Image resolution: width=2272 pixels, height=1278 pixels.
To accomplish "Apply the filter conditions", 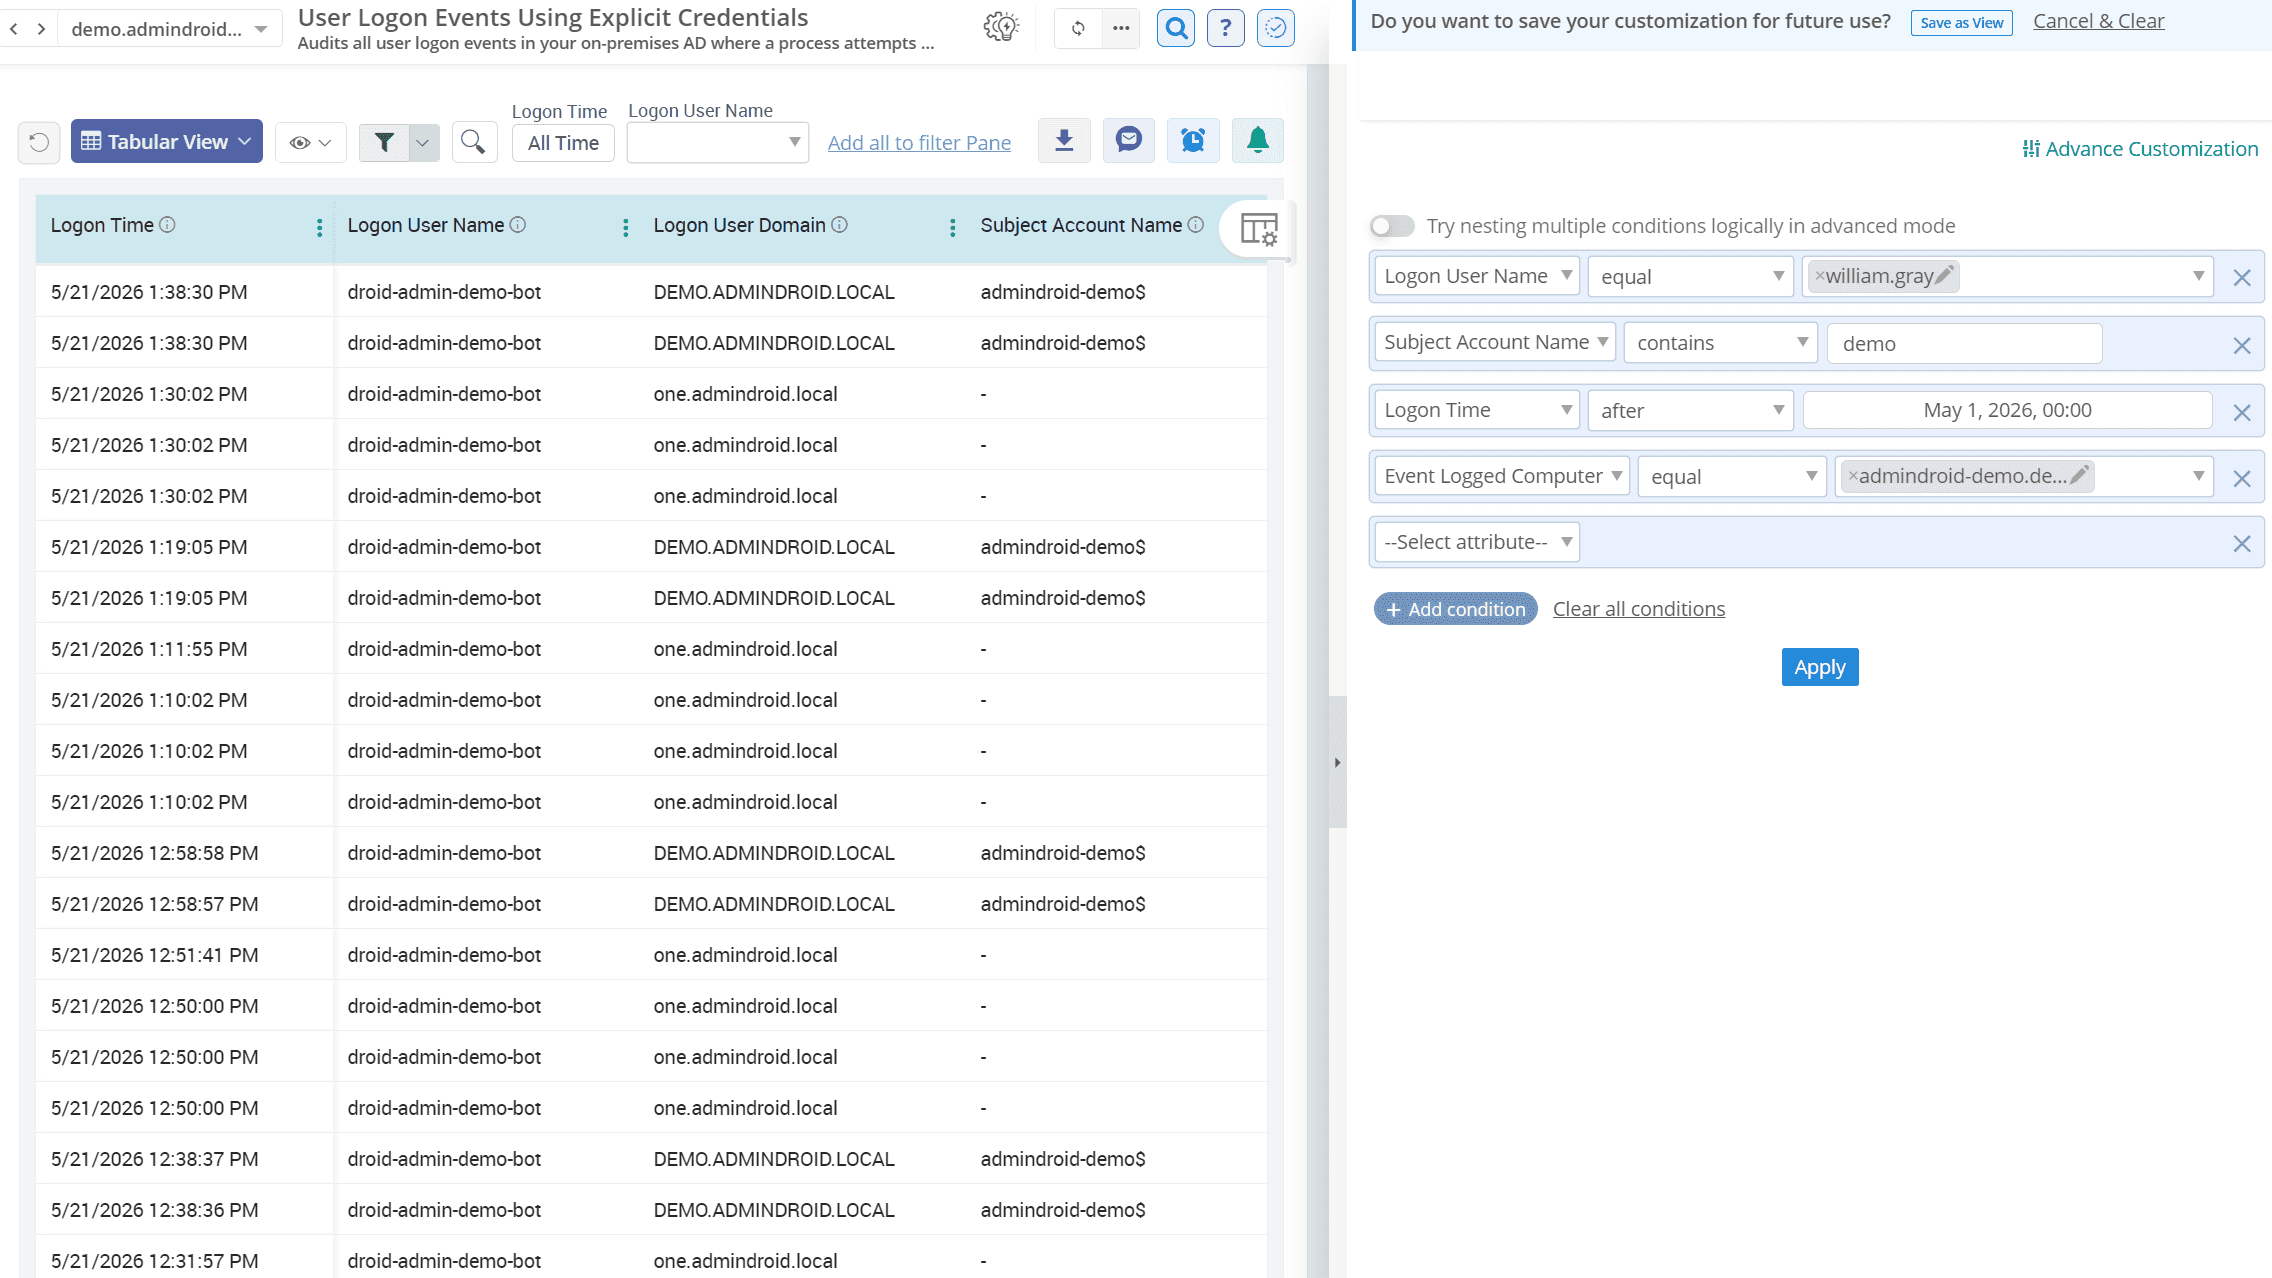I will click(1820, 667).
